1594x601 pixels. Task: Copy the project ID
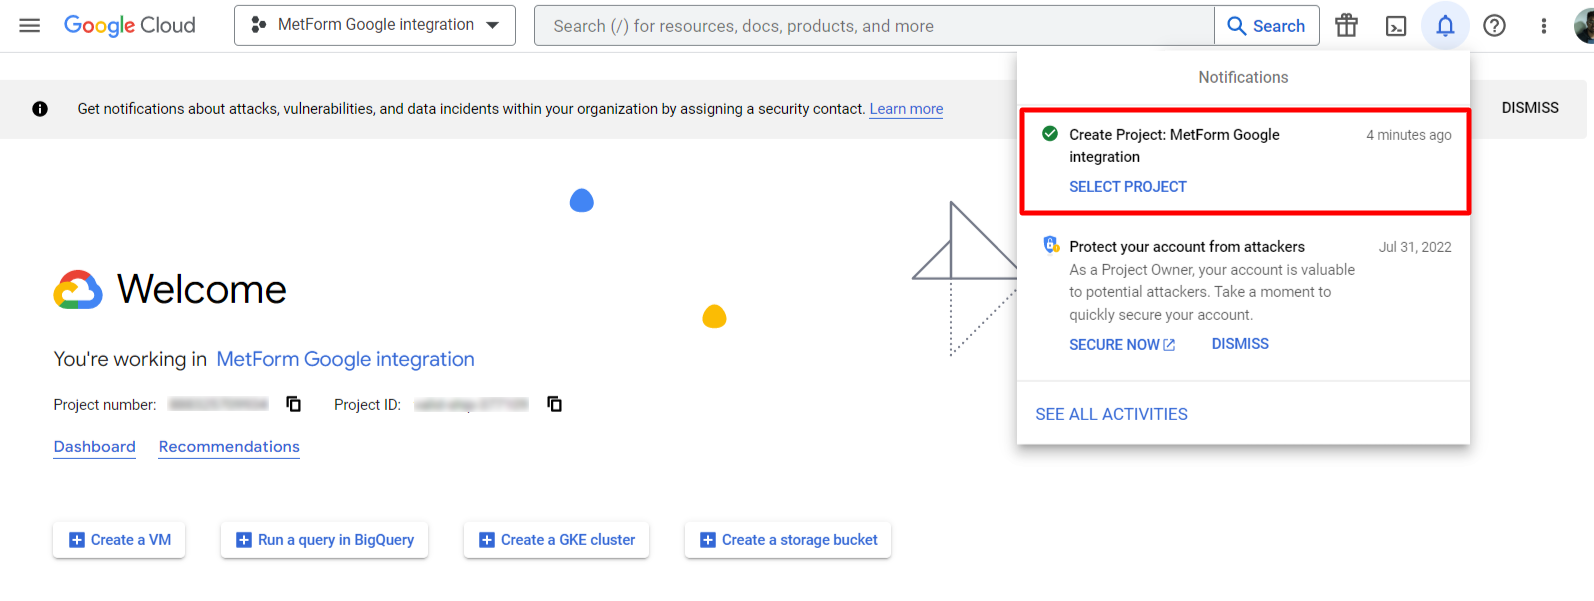coord(554,404)
